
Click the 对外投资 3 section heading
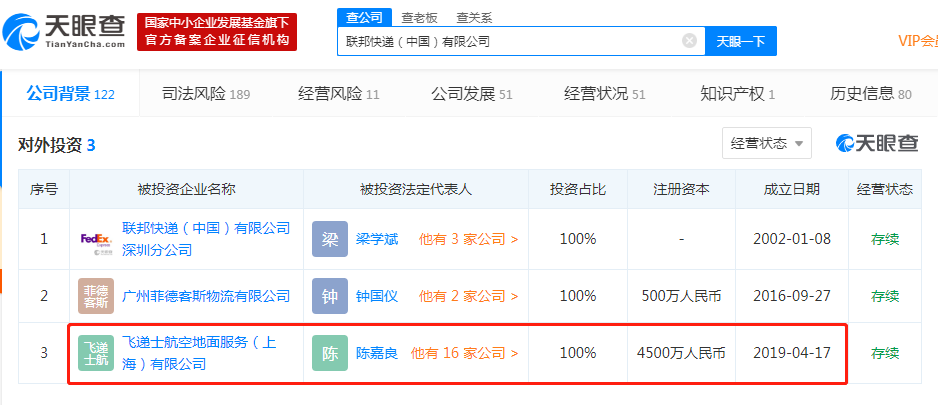(57, 145)
